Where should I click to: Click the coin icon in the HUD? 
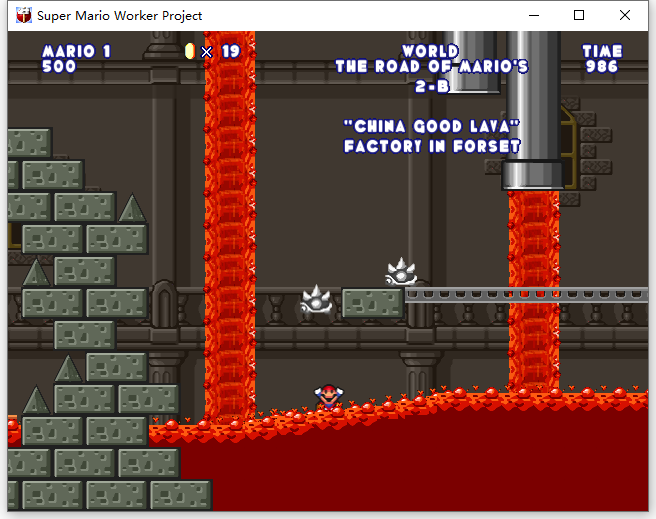tap(190, 51)
